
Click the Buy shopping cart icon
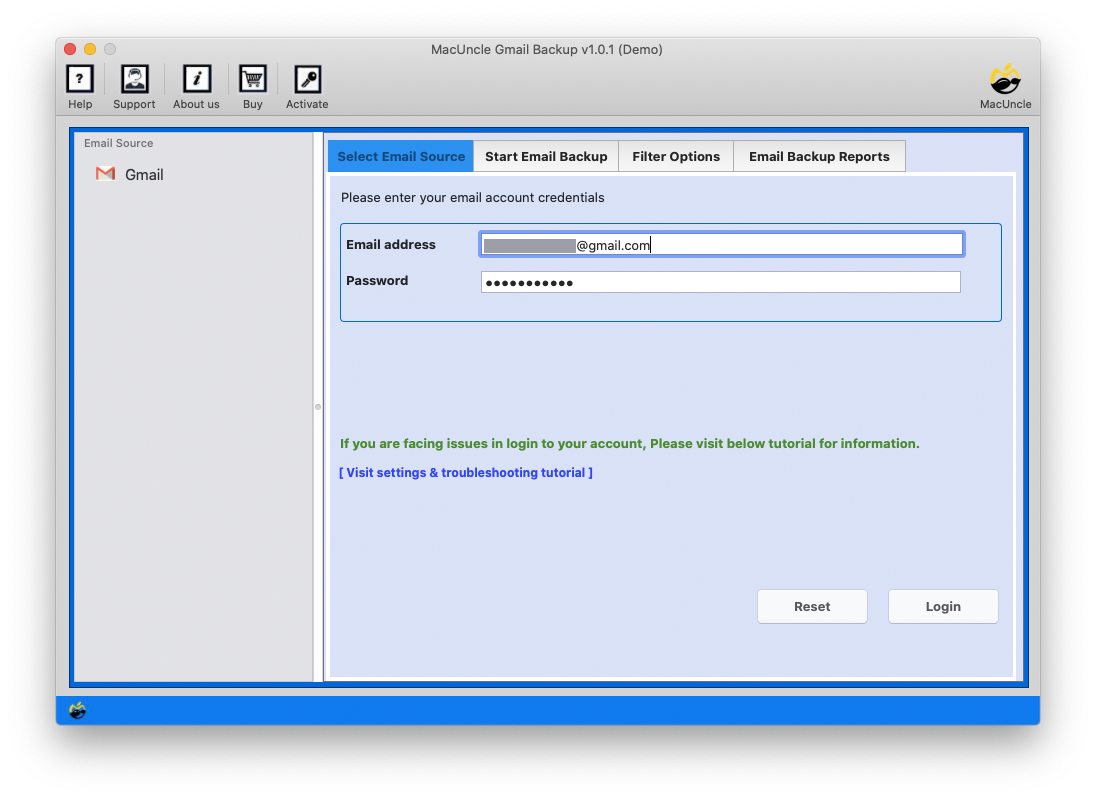click(252, 78)
